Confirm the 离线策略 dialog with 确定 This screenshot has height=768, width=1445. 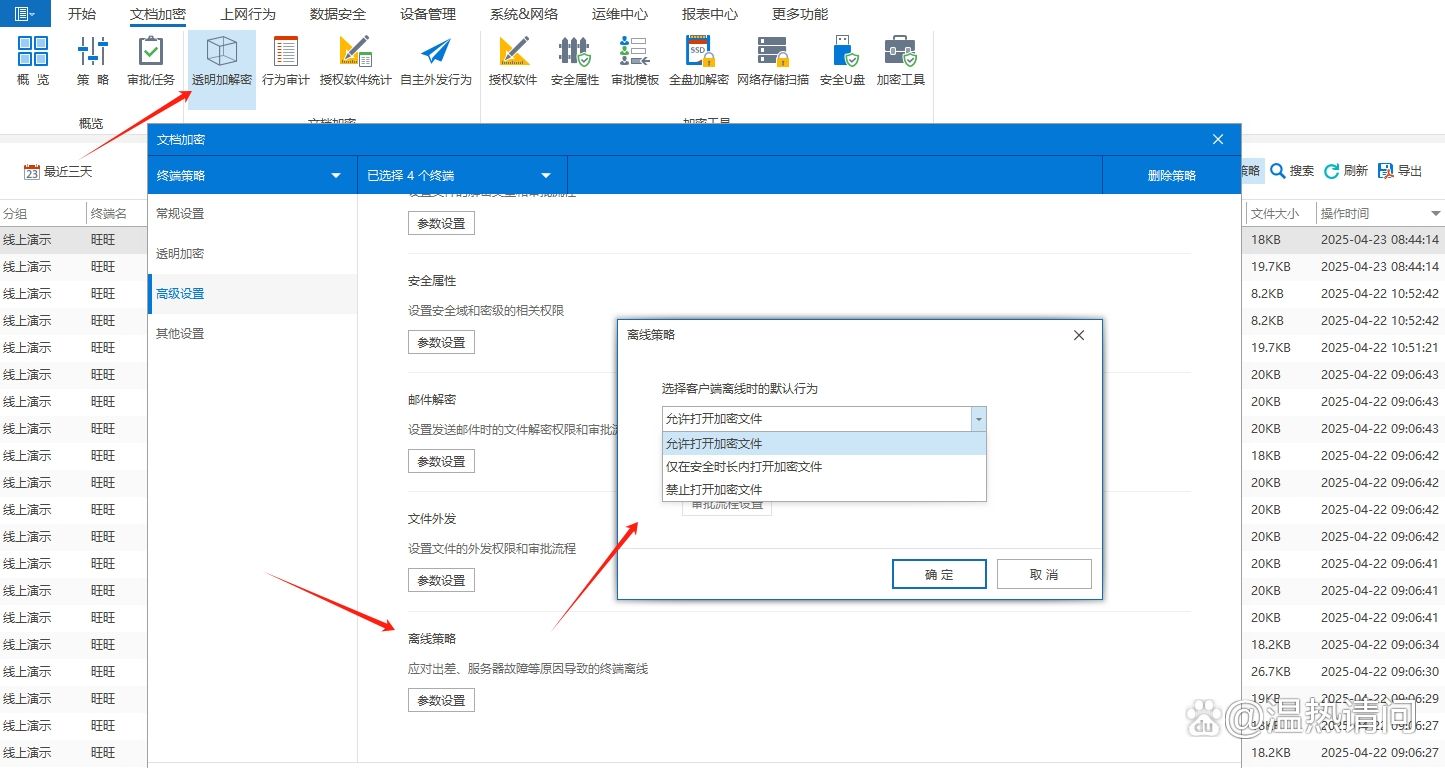pos(938,574)
